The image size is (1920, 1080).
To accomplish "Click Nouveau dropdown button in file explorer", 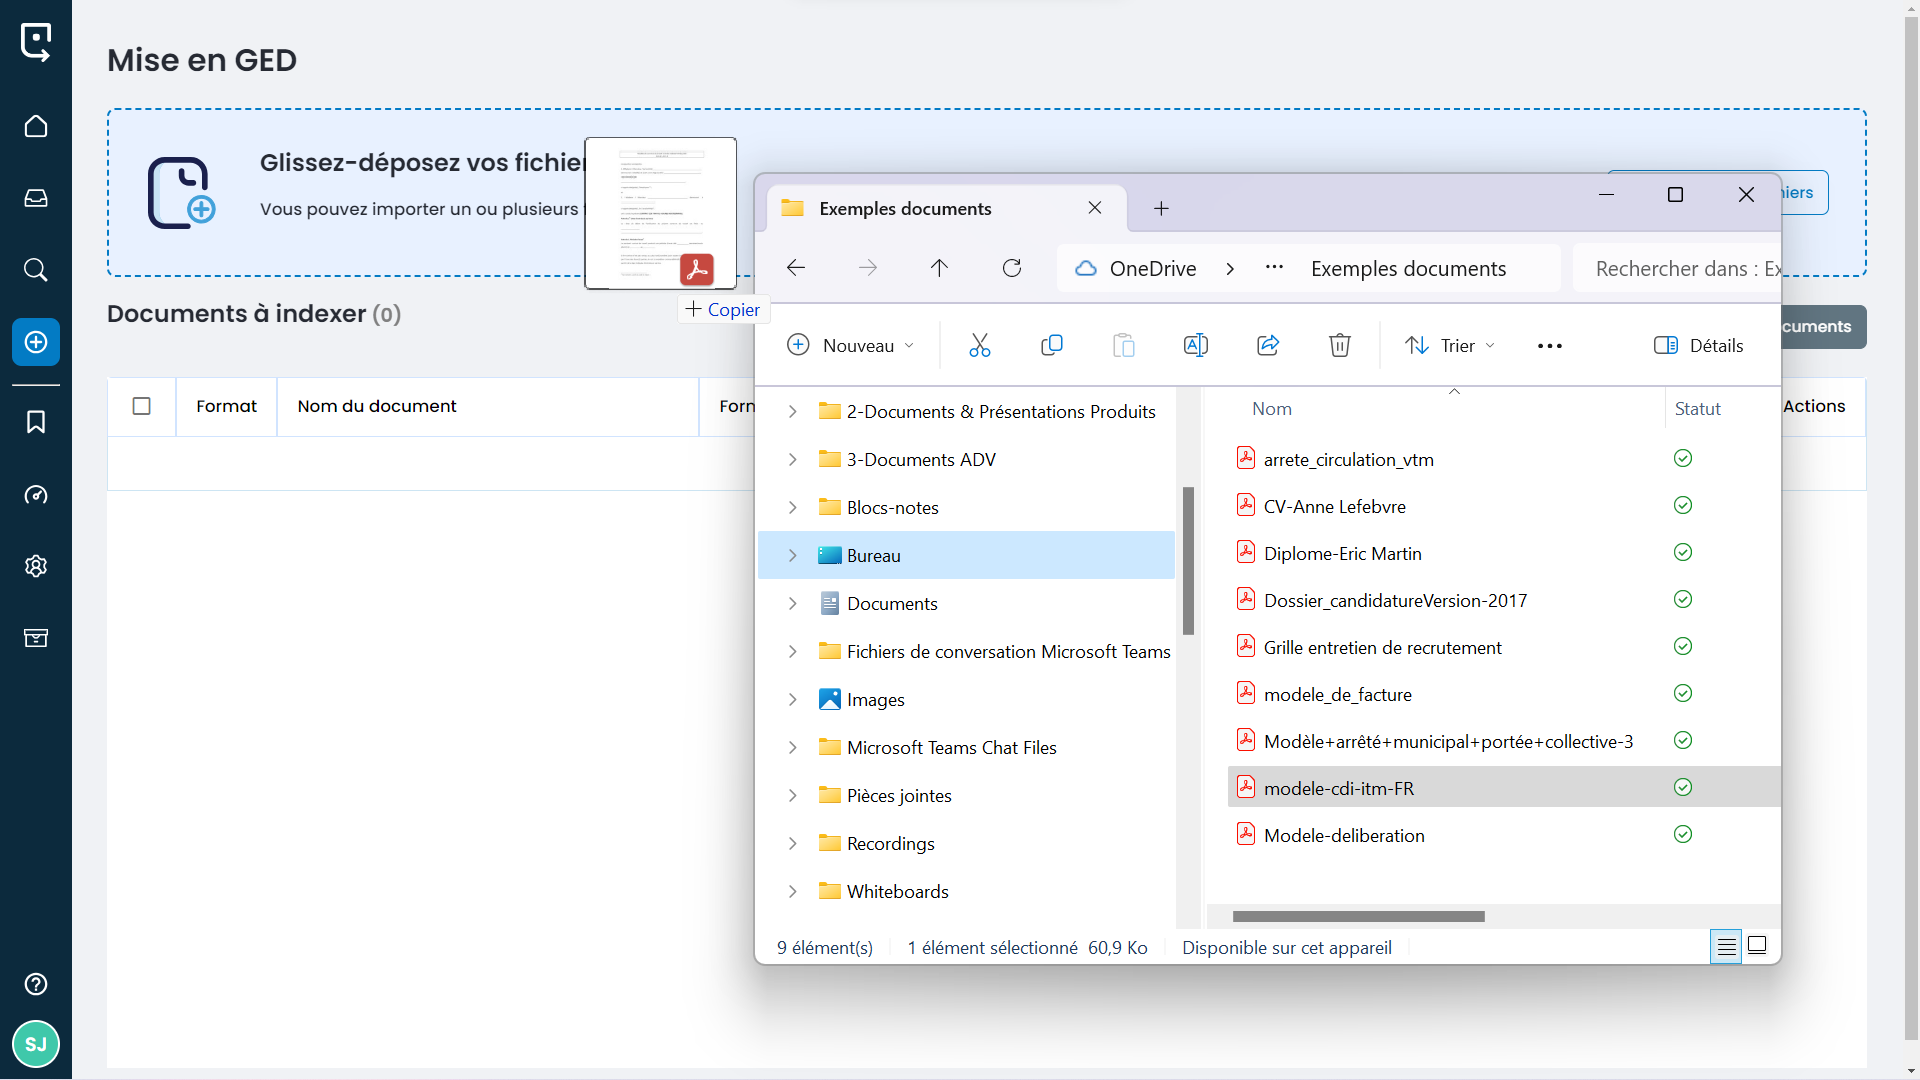I will click(849, 345).
